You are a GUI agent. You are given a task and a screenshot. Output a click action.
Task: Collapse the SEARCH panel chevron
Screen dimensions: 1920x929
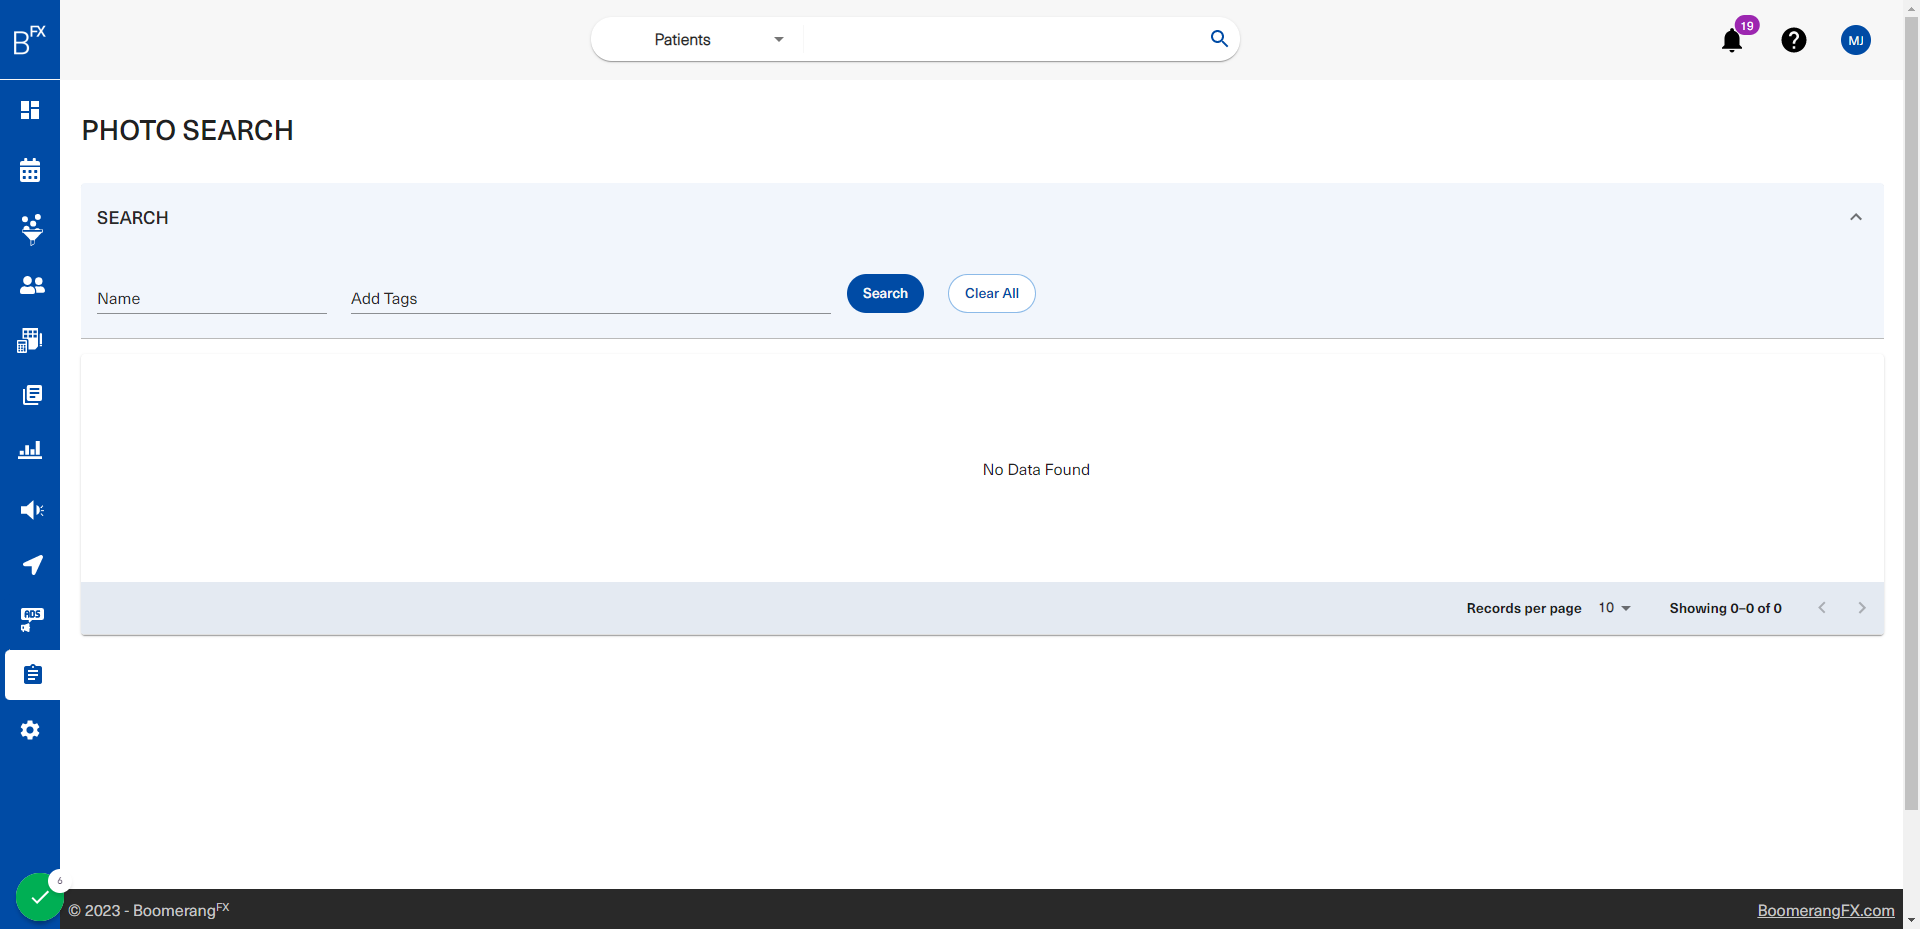(x=1856, y=217)
